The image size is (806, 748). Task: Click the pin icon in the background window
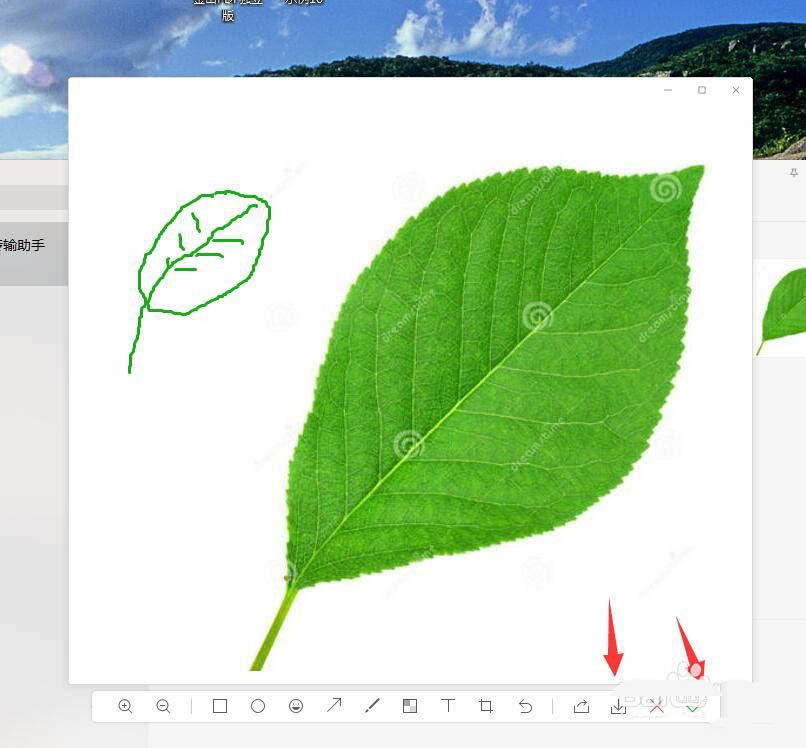794,173
